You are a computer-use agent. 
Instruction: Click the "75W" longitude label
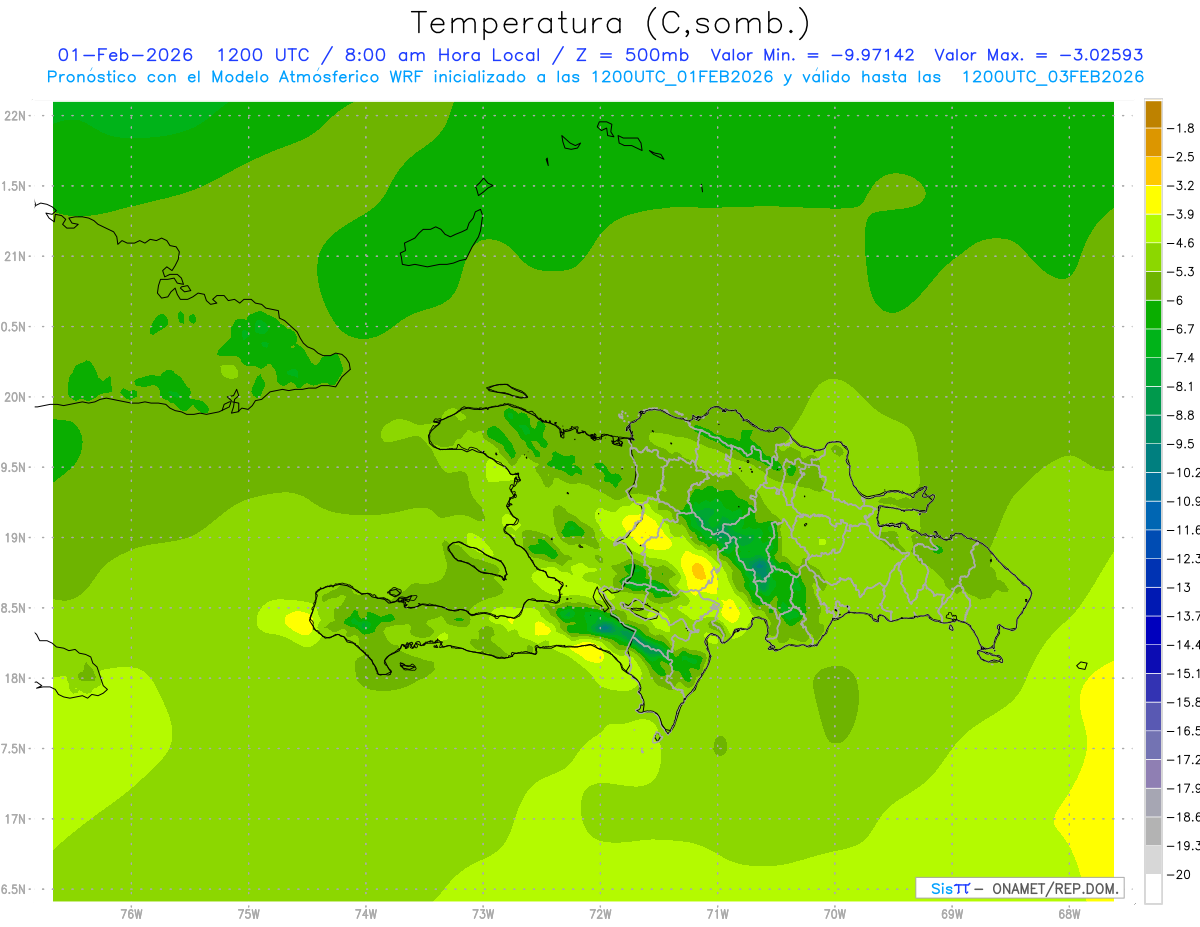click(x=248, y=914)
